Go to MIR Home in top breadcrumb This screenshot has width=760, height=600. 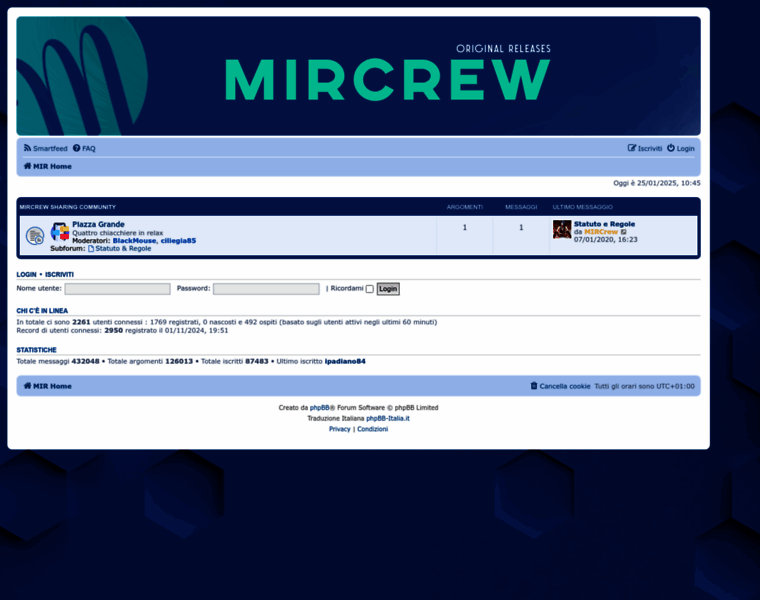pos(48,166)
